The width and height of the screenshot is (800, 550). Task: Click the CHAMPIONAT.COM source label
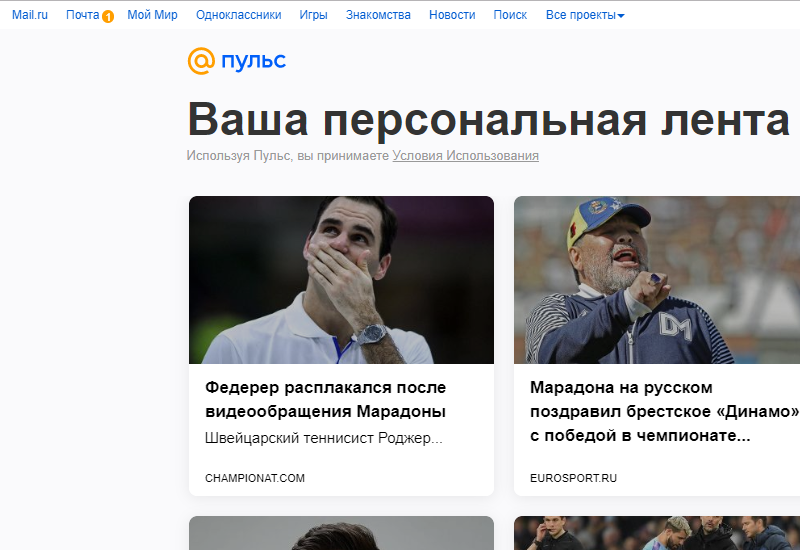[255, 478]
